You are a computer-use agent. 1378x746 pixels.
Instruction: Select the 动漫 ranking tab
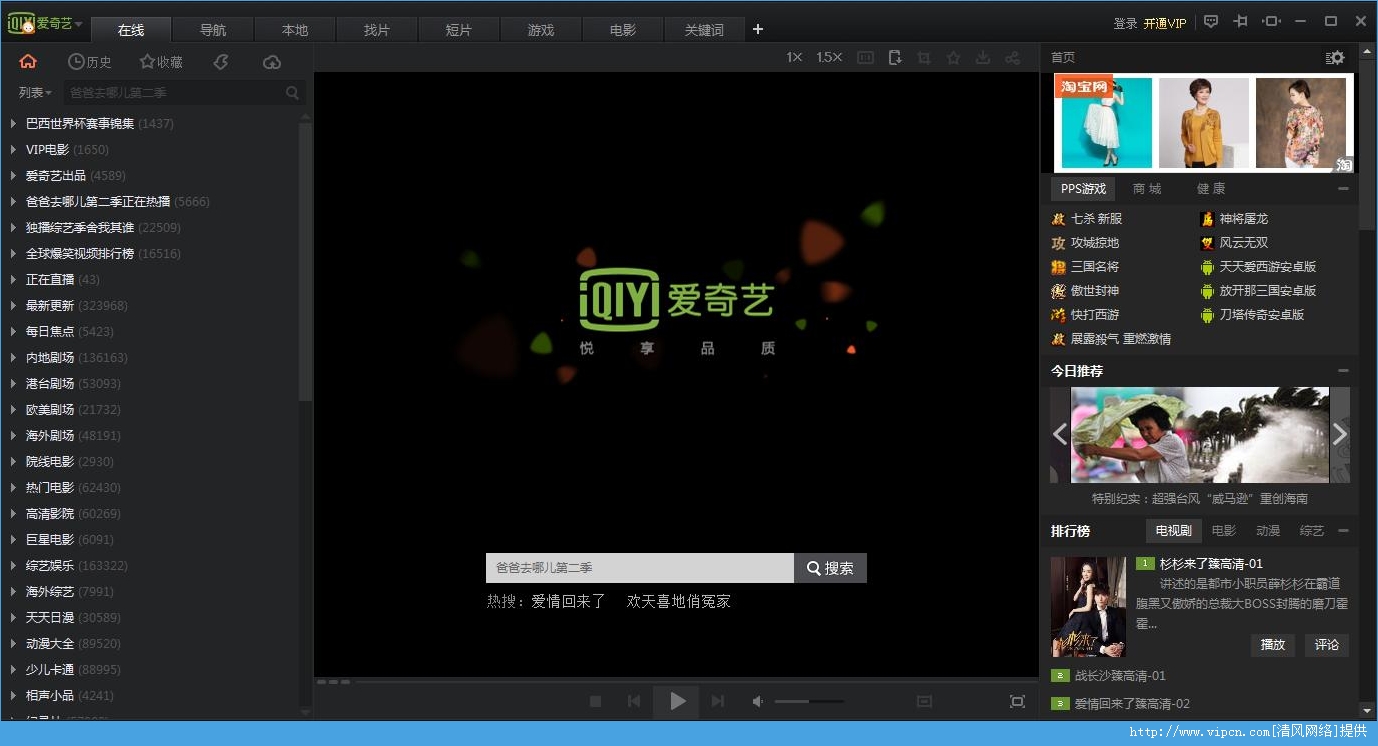1268,531
